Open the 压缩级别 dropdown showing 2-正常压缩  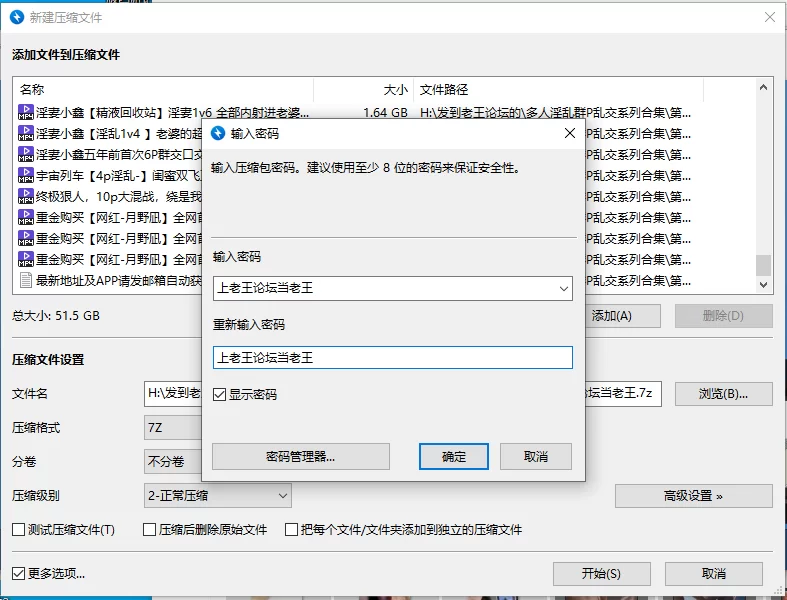click(217, 496)
